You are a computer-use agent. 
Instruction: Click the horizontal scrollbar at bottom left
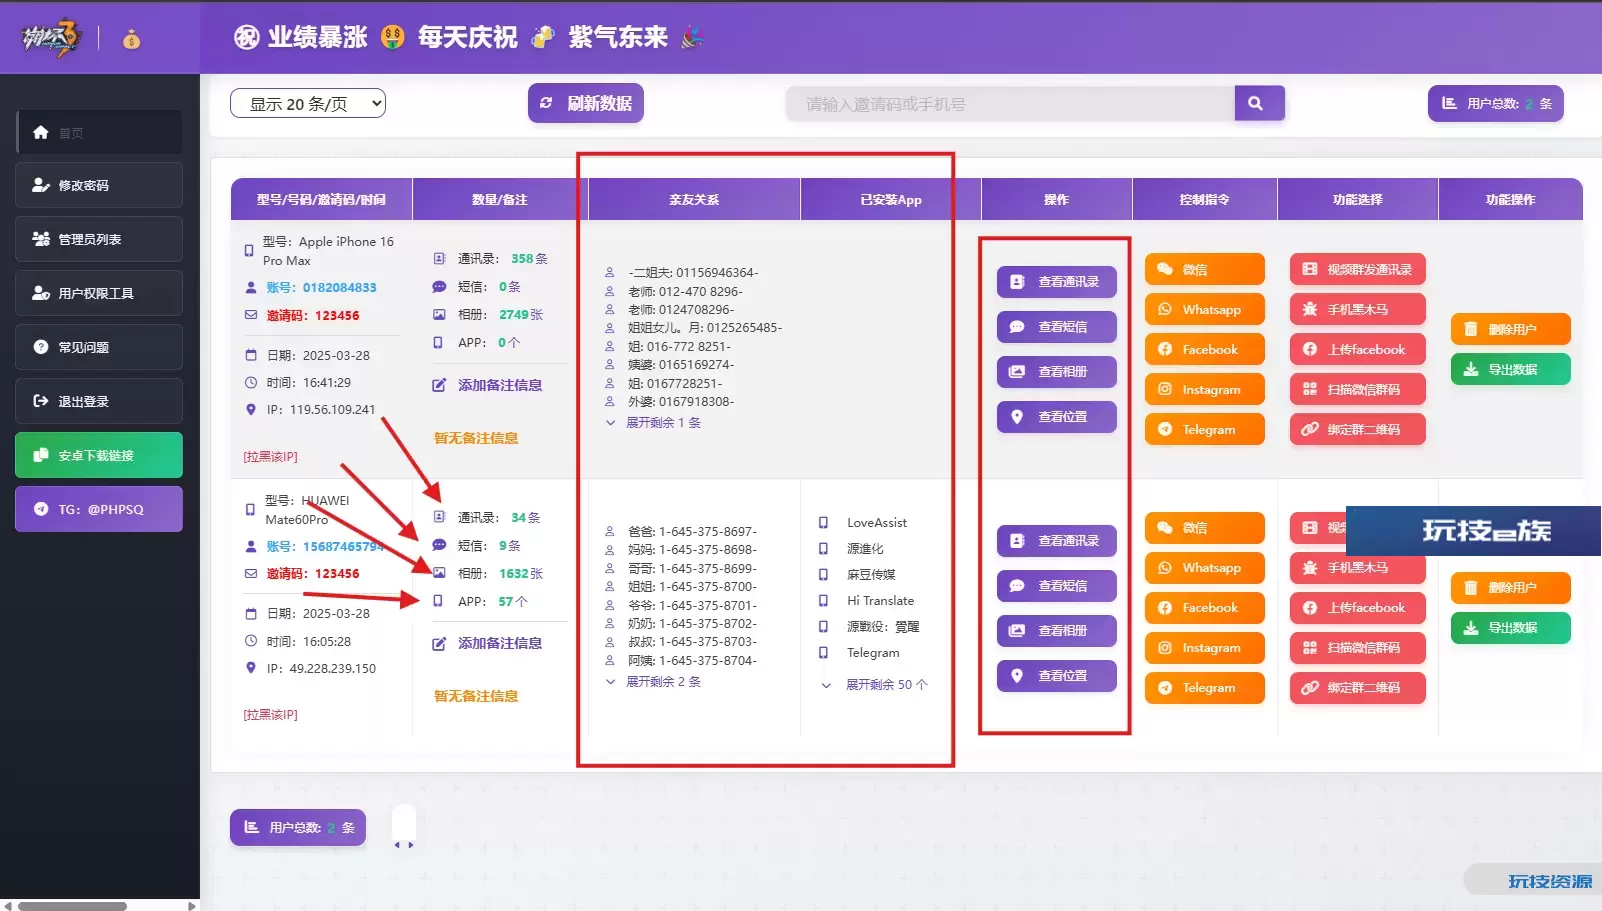pyautogui.click(x=72, y=905)
